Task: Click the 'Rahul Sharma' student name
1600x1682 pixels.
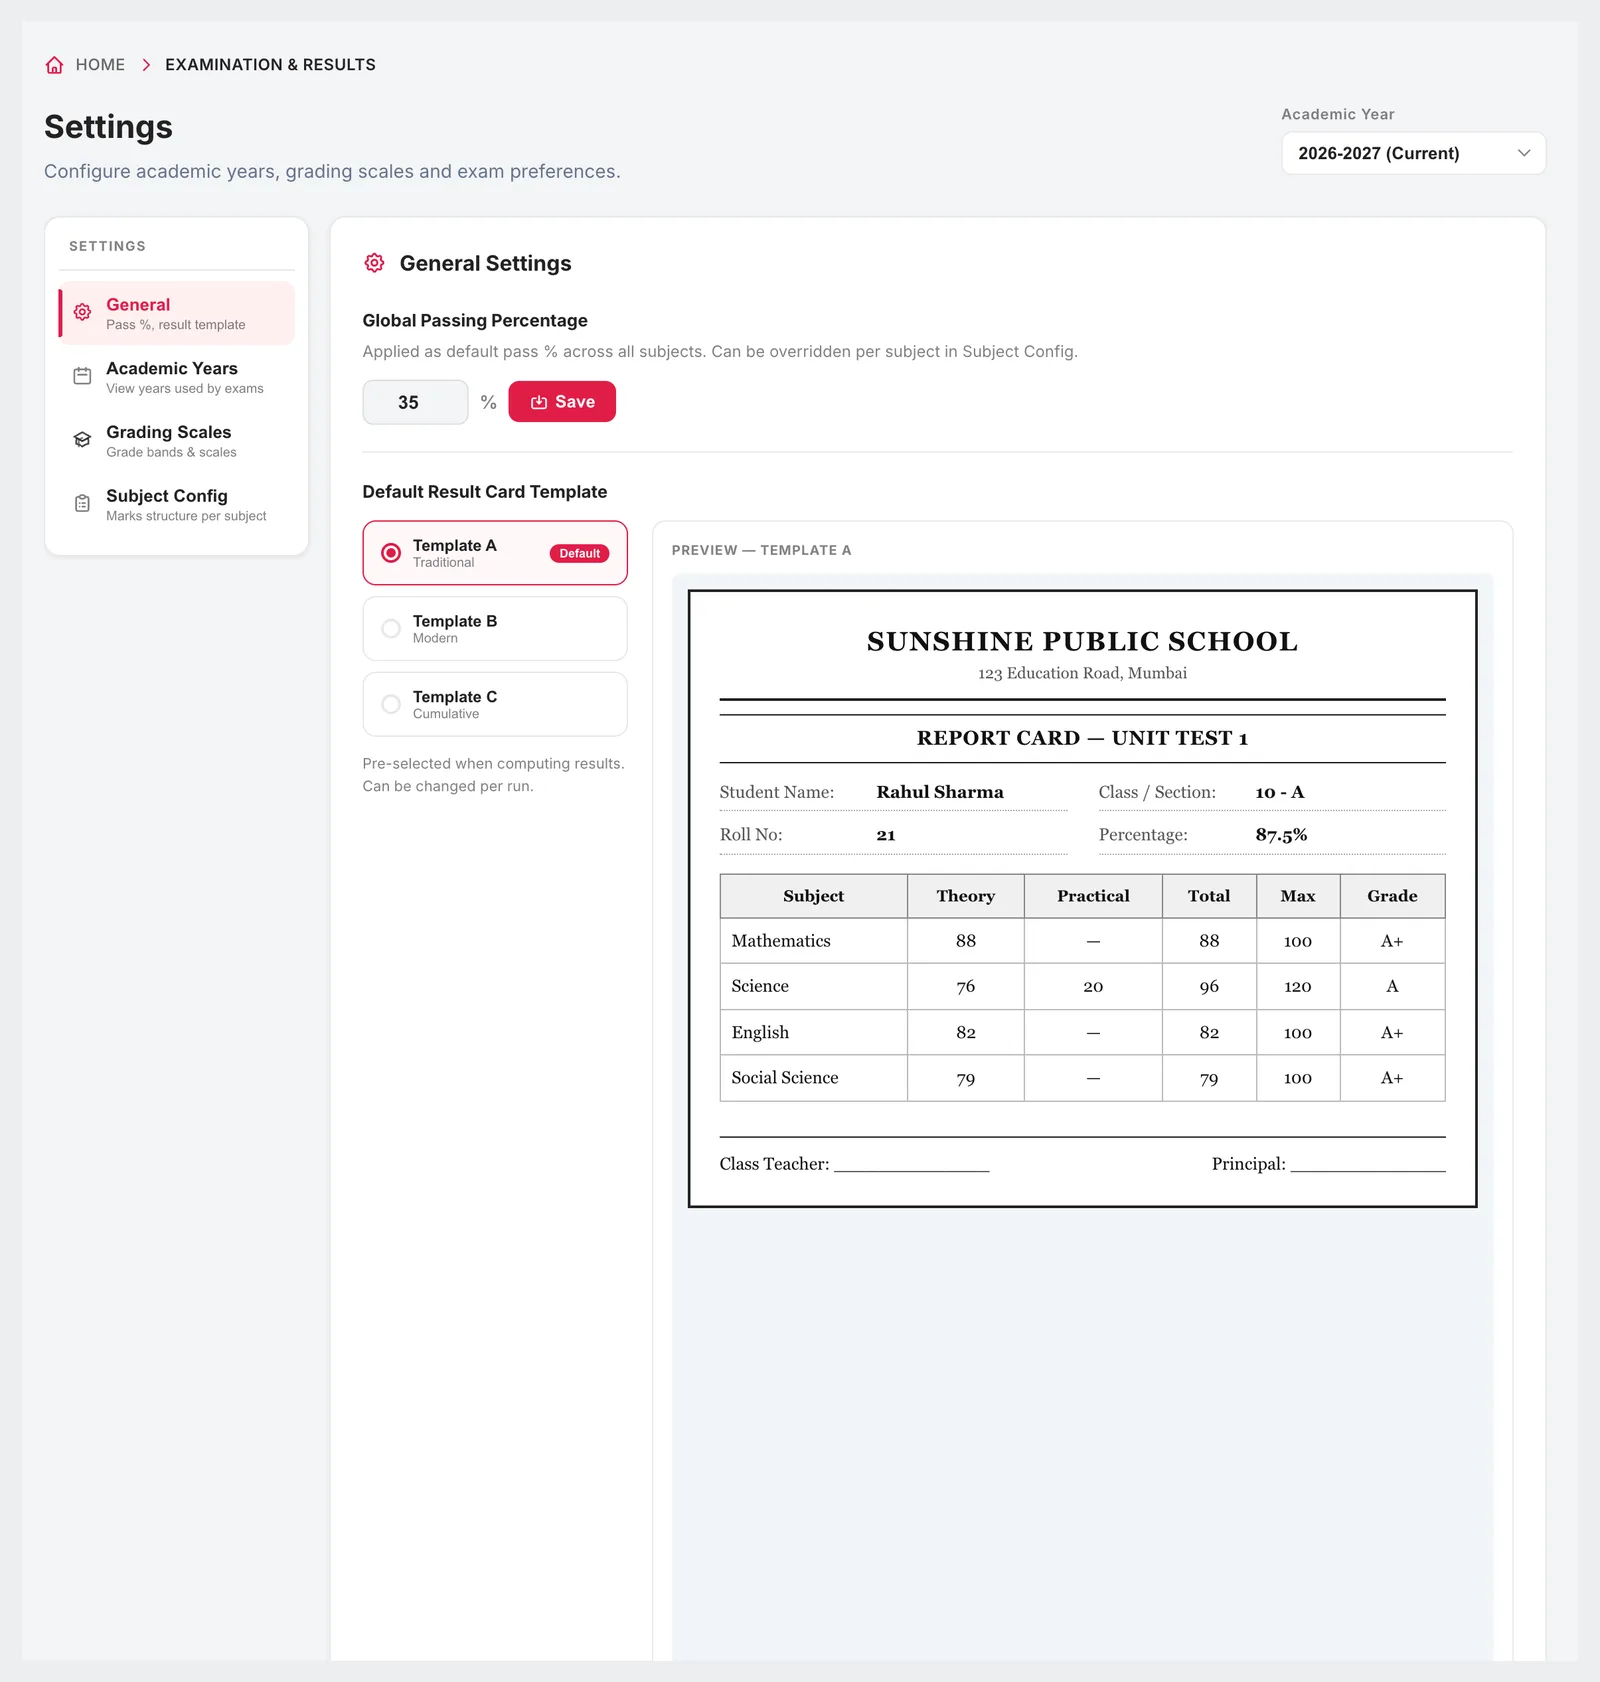Action: pos(940,792)
